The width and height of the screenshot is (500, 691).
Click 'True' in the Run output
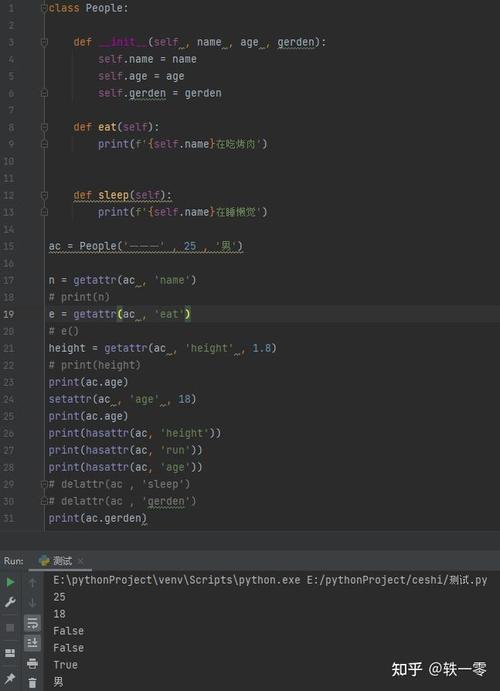65,665
